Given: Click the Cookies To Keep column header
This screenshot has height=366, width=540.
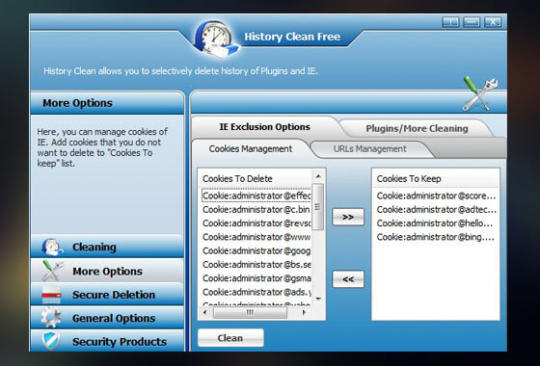Looking at the screenshot, I should [436, 179].
